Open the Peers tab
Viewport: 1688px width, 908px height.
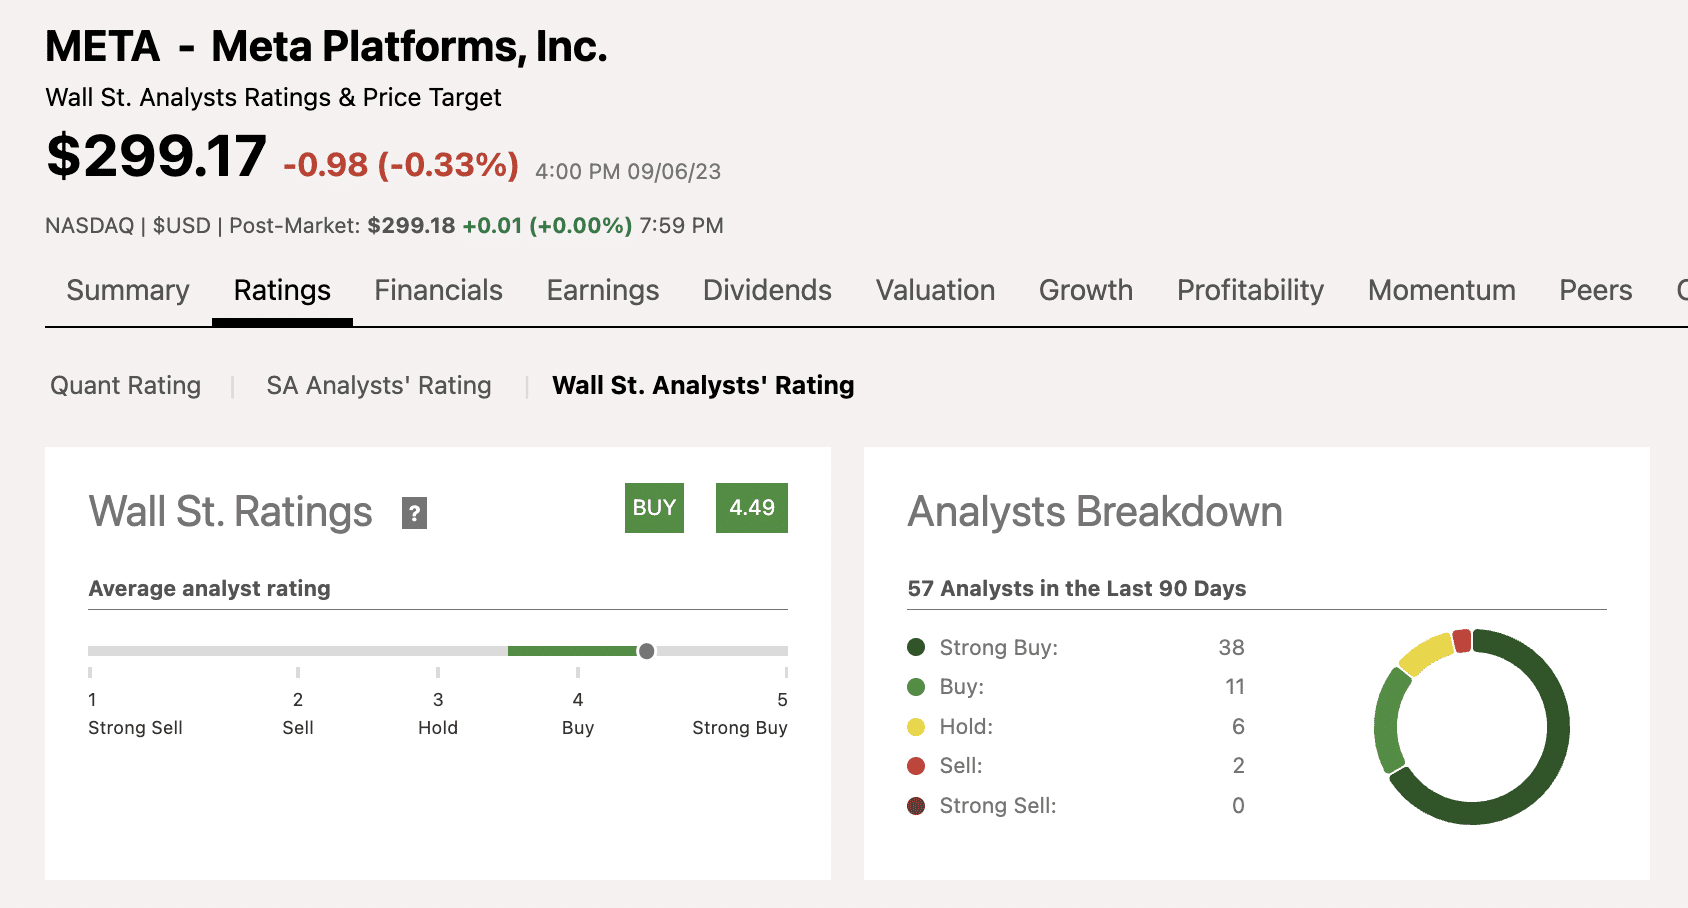pyautogui.click(x=1596, y=290)
